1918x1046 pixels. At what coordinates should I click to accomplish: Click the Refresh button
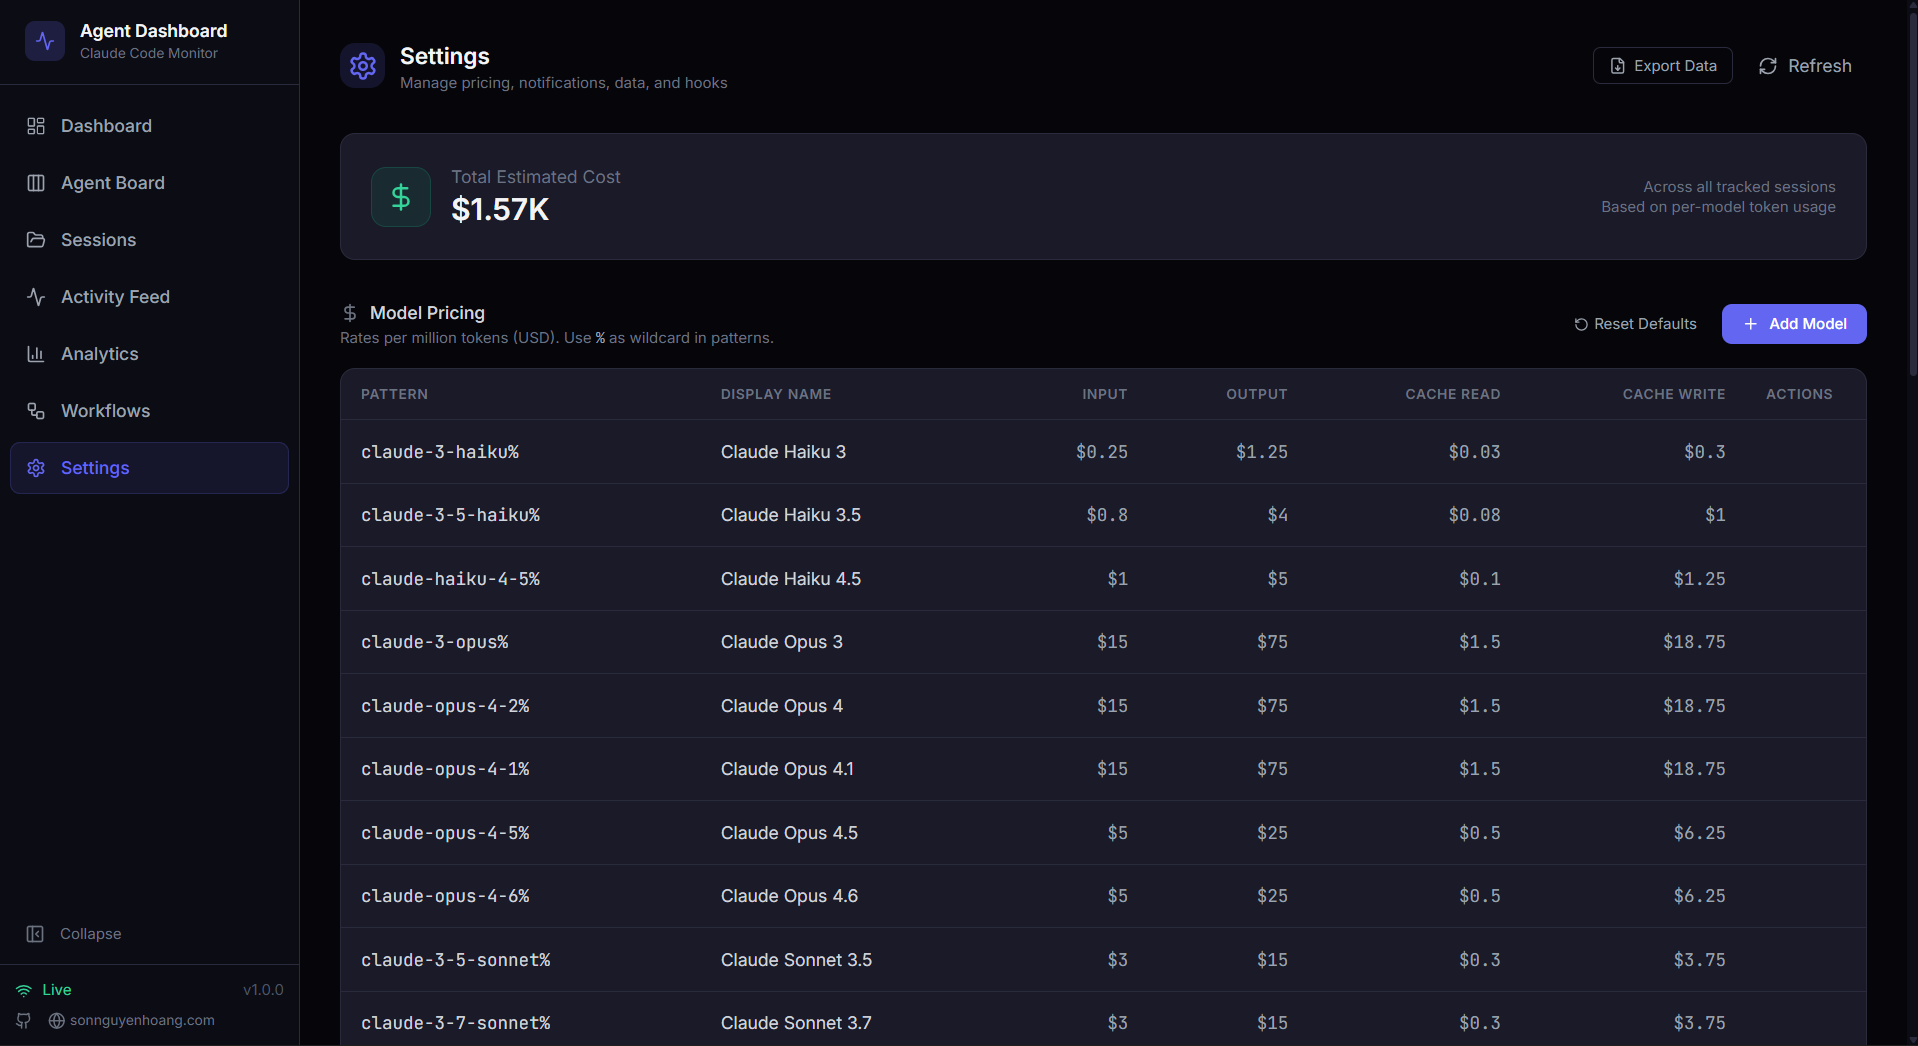(x=1805, y=66)
